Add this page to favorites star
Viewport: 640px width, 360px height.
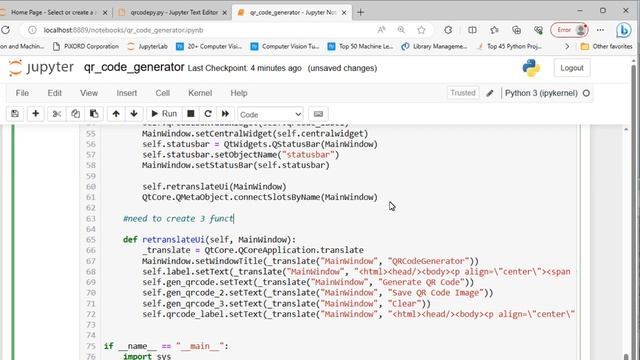pyautogui.click(x=421, y=30)
